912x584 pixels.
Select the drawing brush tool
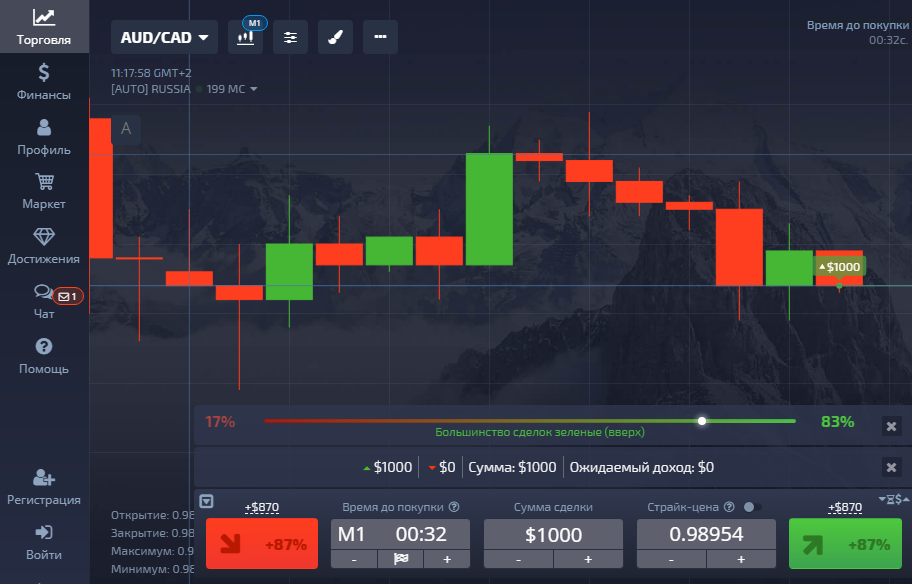pos(335,37)
